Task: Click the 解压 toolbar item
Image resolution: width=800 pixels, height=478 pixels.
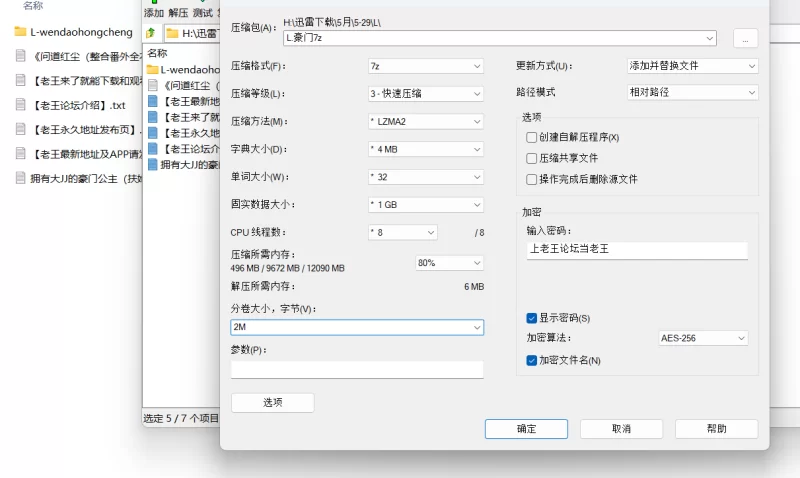Action: click(178, 12)
